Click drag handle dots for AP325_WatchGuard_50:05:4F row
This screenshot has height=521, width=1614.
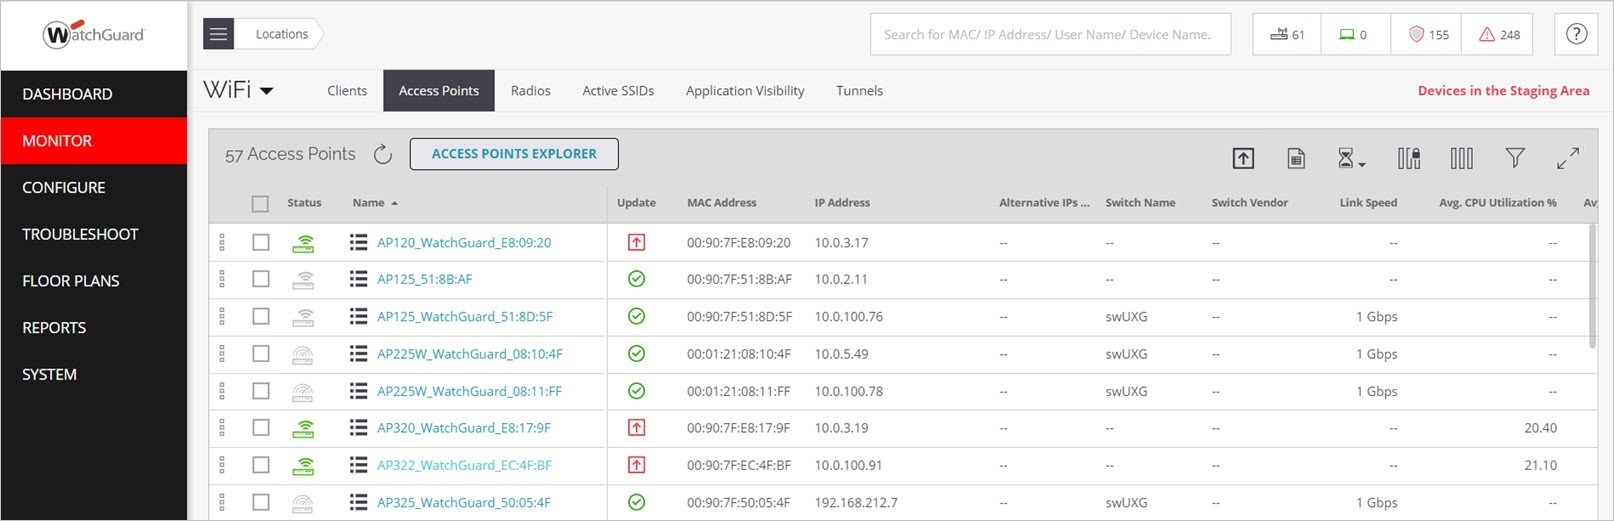click(222, 502)
